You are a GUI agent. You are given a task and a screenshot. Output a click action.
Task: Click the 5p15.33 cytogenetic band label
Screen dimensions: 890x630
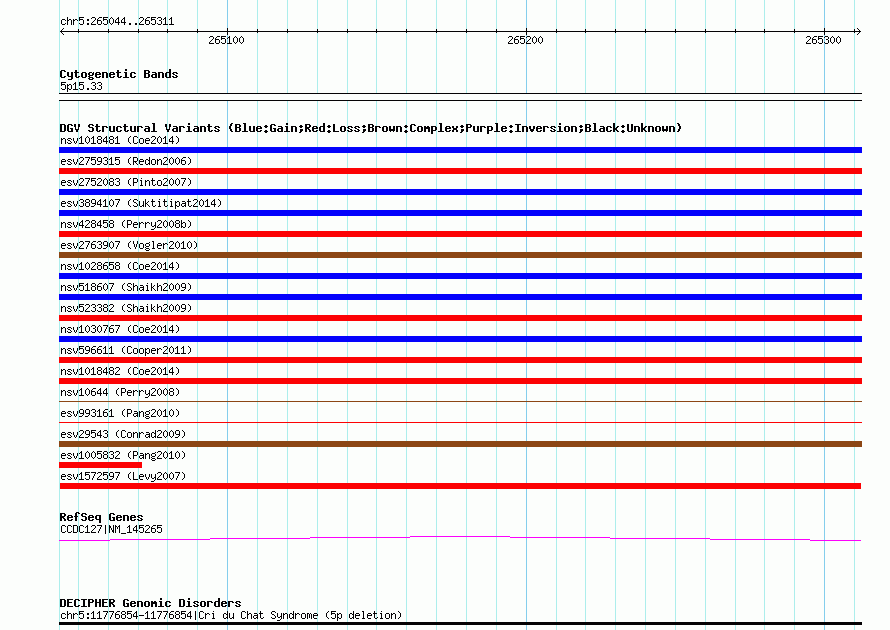point(81,86)
